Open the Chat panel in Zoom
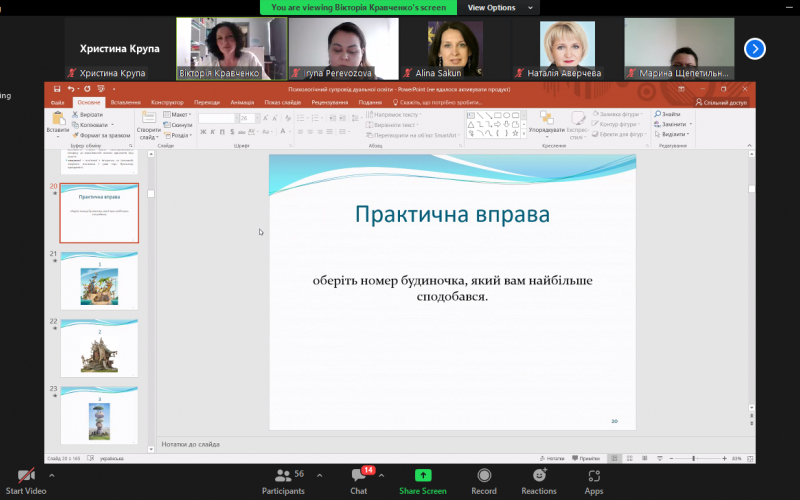800x500 pixels. click(359, 482)
